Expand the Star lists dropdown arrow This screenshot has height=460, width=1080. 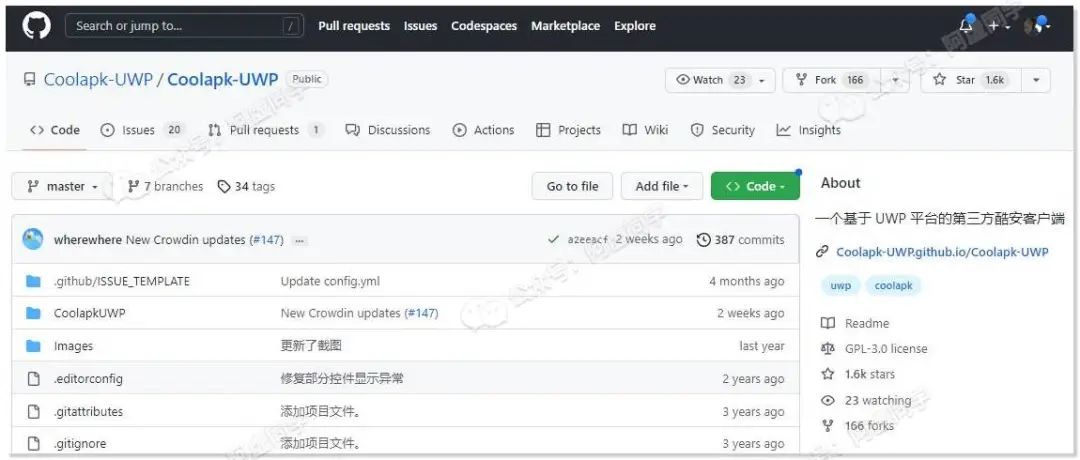pyautogui.click(x=1036, y=81)
